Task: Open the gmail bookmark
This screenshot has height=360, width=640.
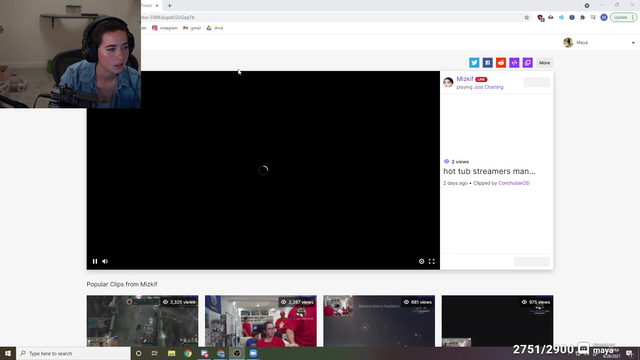Action: click(192, 28)
